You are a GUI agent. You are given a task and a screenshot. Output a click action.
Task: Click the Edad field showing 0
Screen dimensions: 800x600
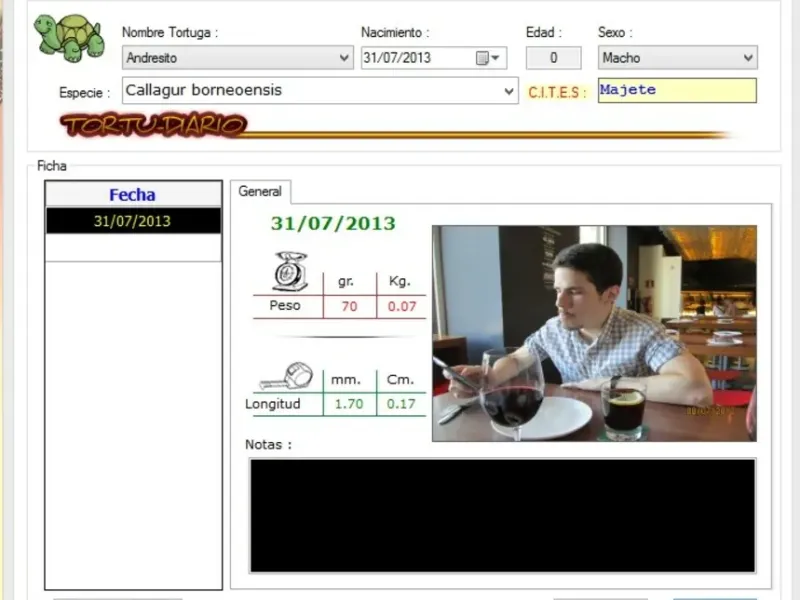pyautogui.click(x=554, y=58)
